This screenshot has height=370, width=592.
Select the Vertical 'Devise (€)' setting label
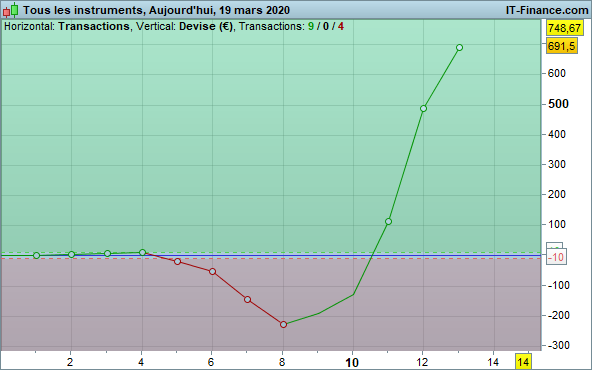click(x=206, y=26)
